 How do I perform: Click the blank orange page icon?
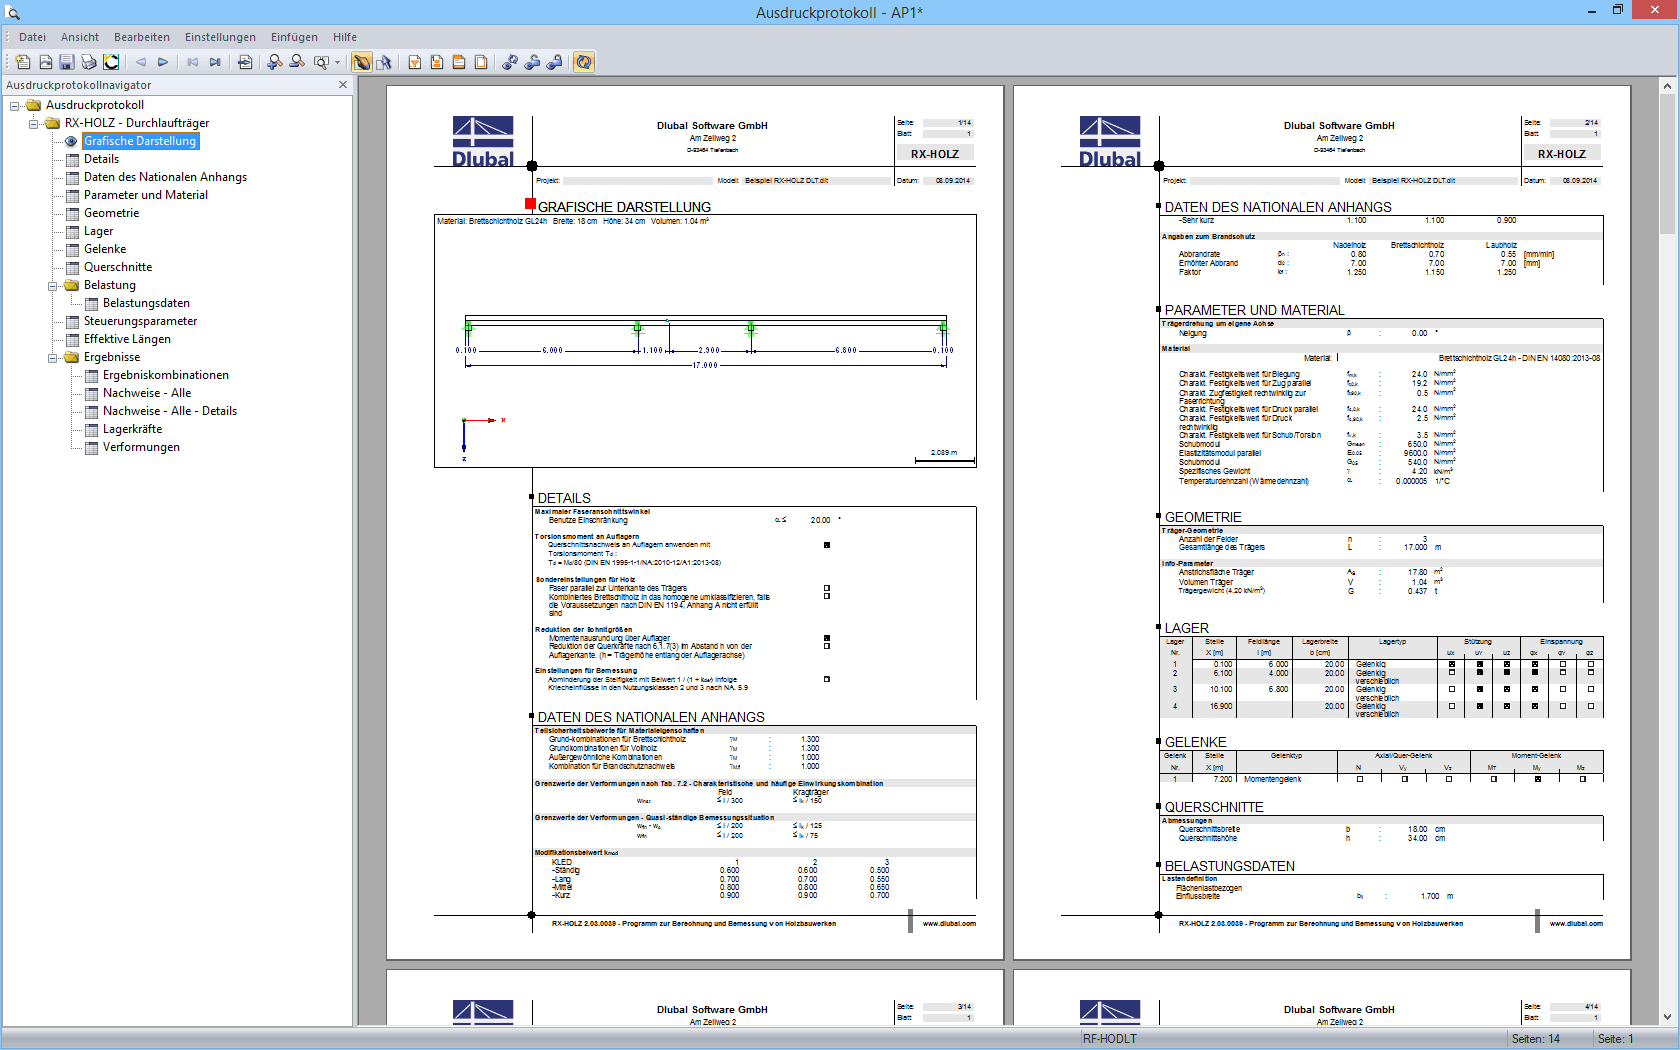[x=481, y=62]
